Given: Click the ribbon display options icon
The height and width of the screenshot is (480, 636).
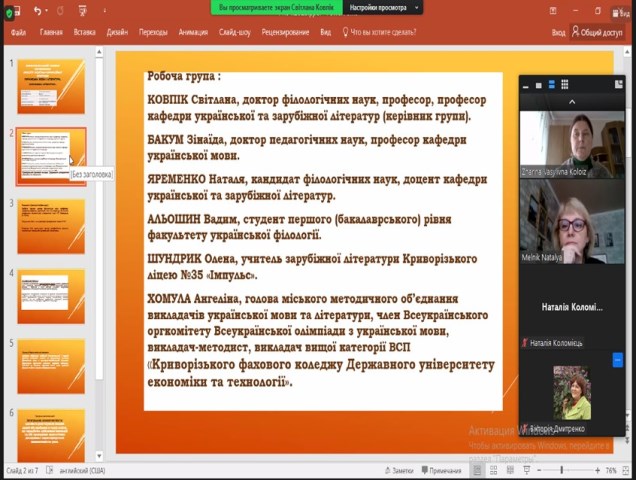Looking at the screenshot, I should 553,11.
